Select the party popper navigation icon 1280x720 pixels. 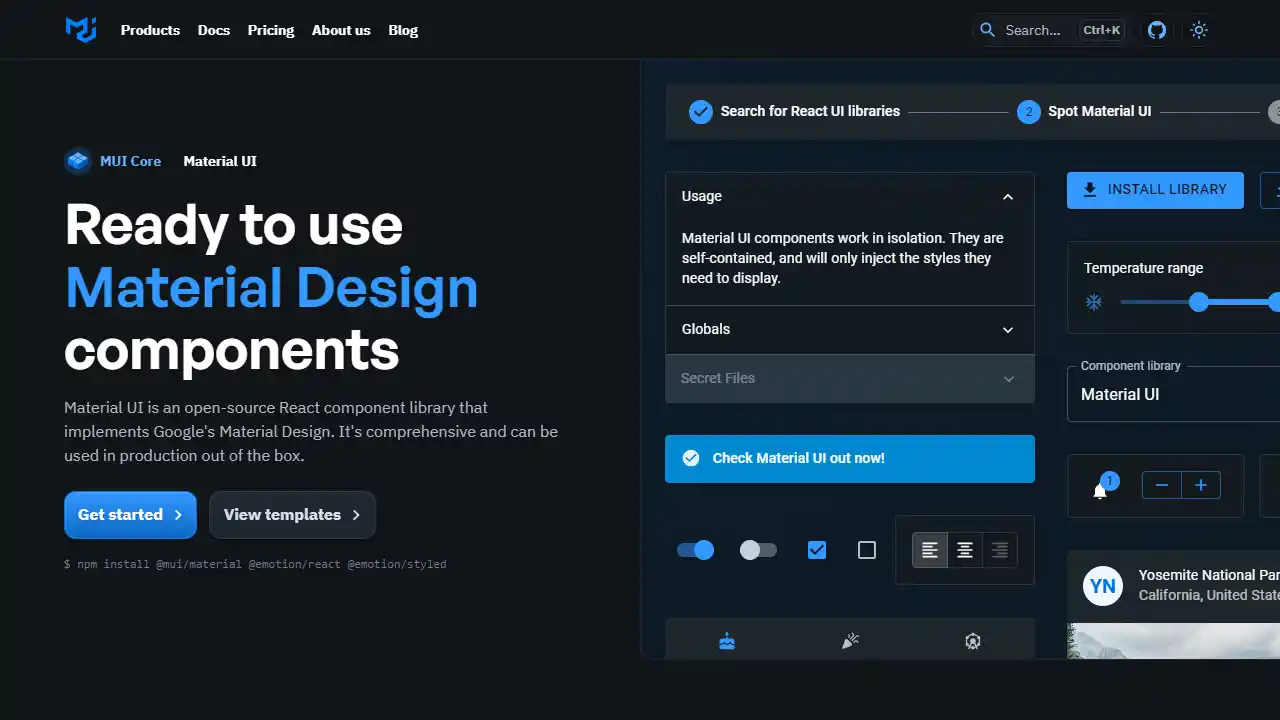(x=850, y=641)
